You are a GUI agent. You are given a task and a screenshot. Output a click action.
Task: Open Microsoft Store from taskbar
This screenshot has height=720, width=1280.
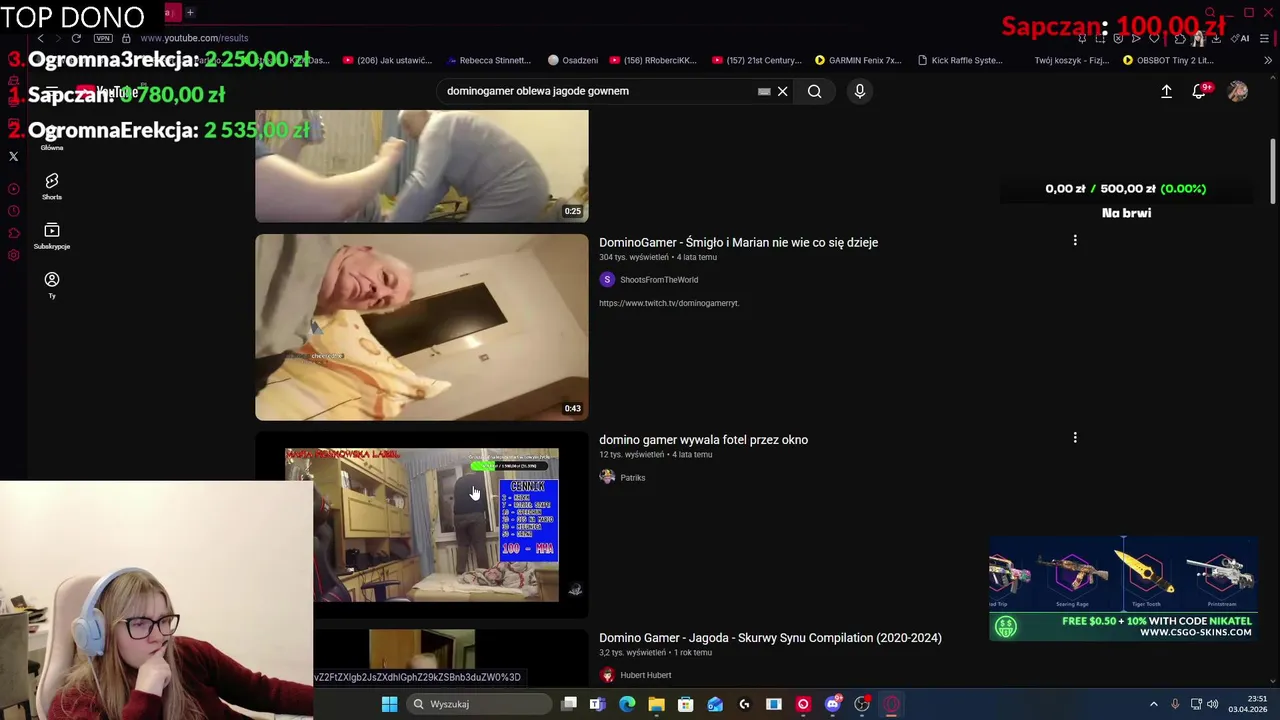click(686, 704)
